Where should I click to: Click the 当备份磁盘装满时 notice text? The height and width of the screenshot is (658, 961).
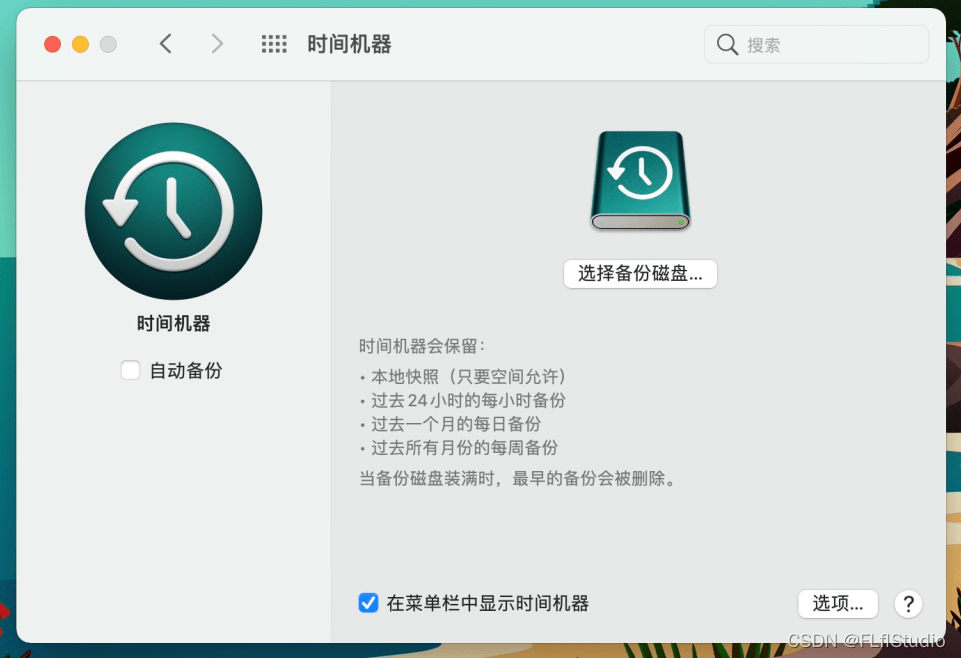(518, 478)
